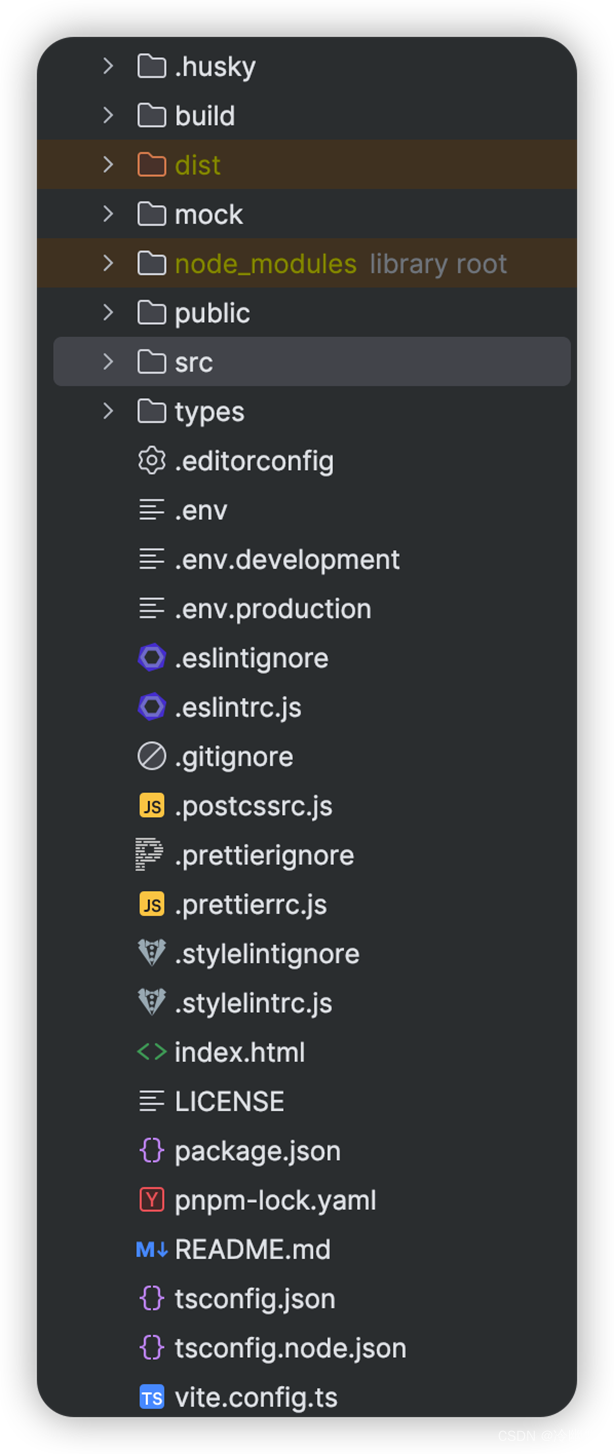Select the src folder name
This screenshot has height=1454, width=614.
(x=194, y=362)
